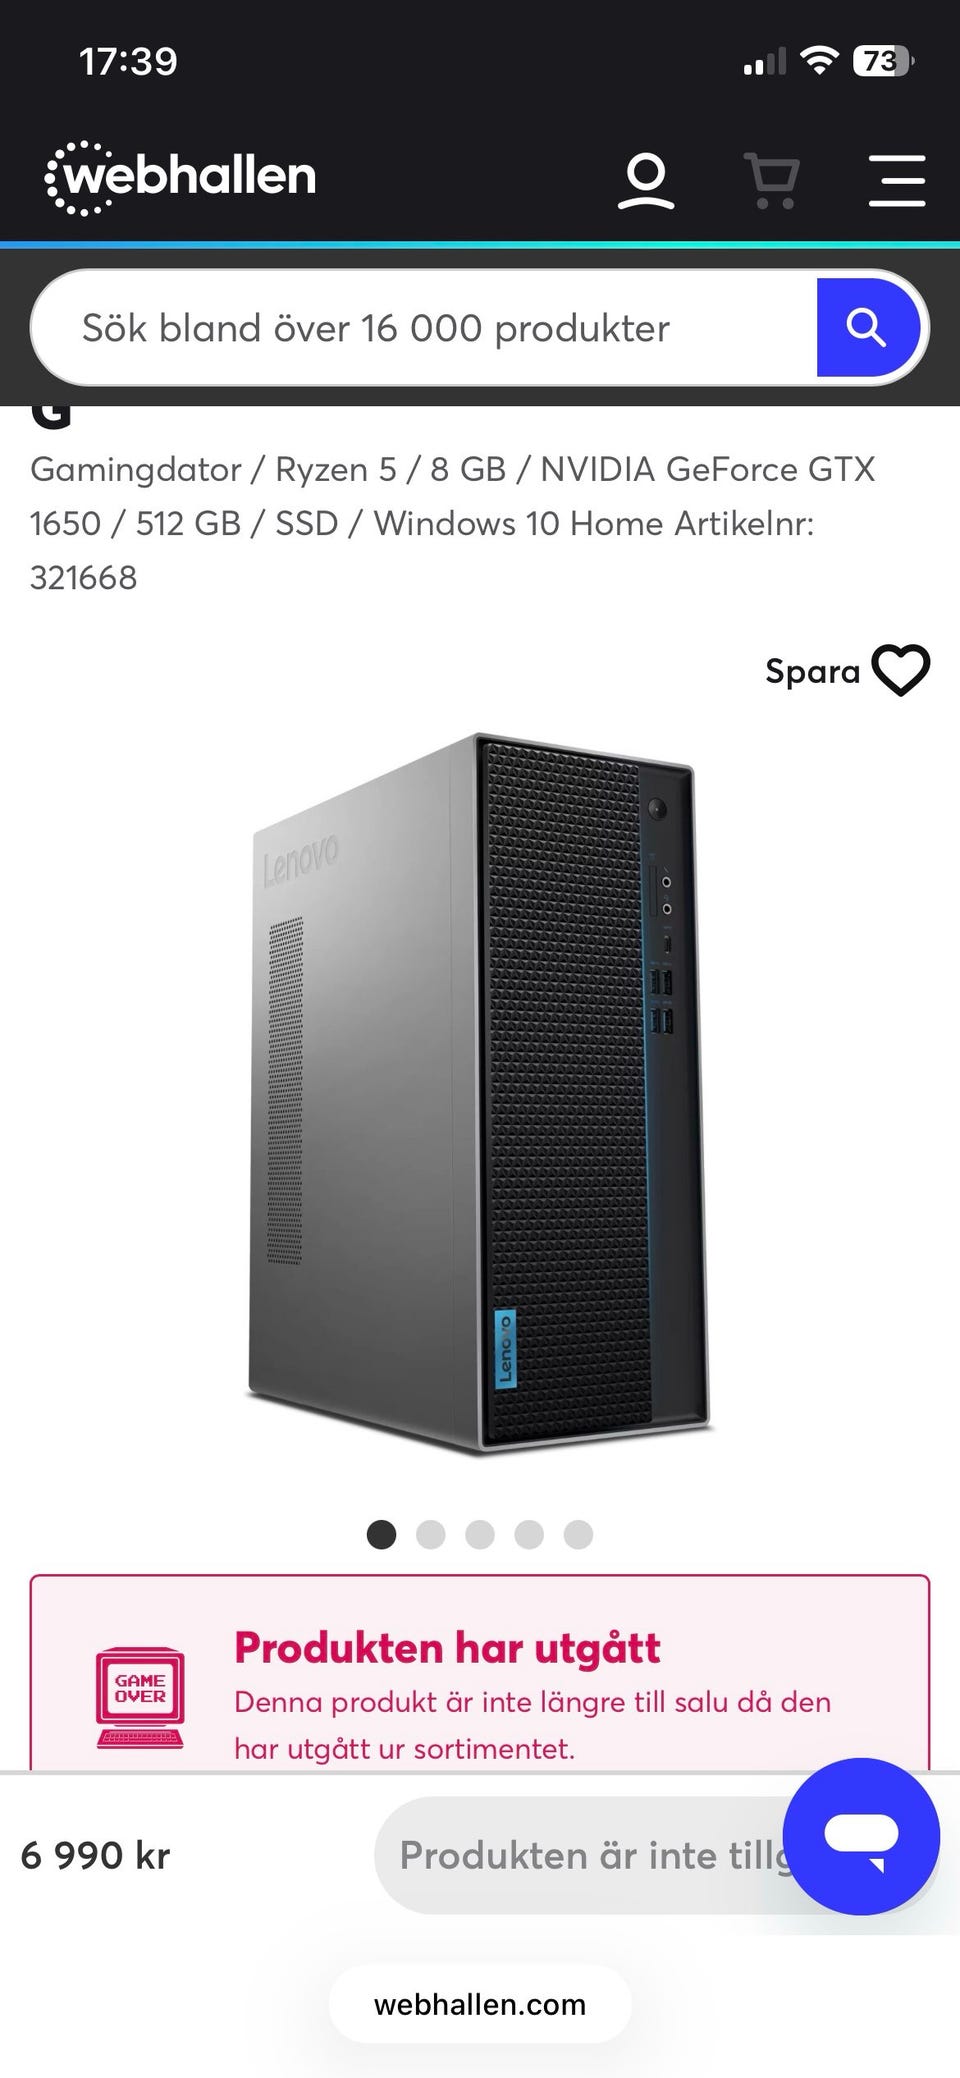Click the blue search magnifier button
Screen dimensions: 960x2078
coord(867,328)
